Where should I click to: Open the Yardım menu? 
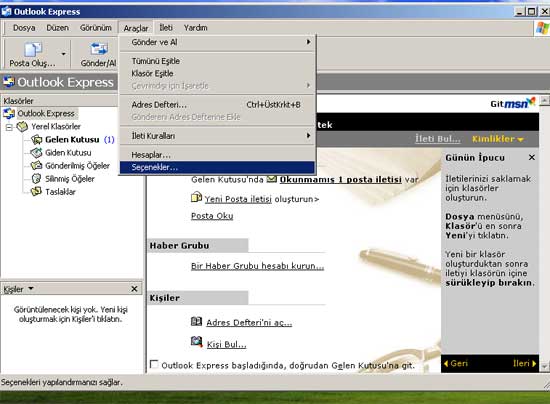(x=195, y=28)
